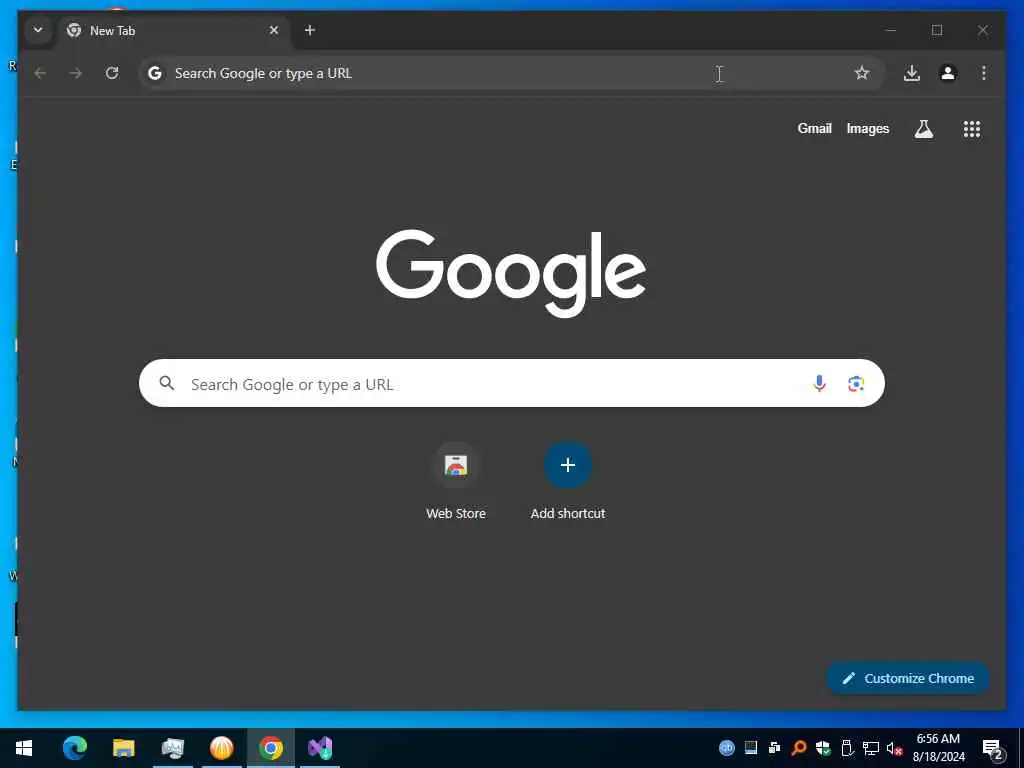Click the Web Store label text
The width and height of the screenshot is (1024, 768).
click(x=456, y=513)
